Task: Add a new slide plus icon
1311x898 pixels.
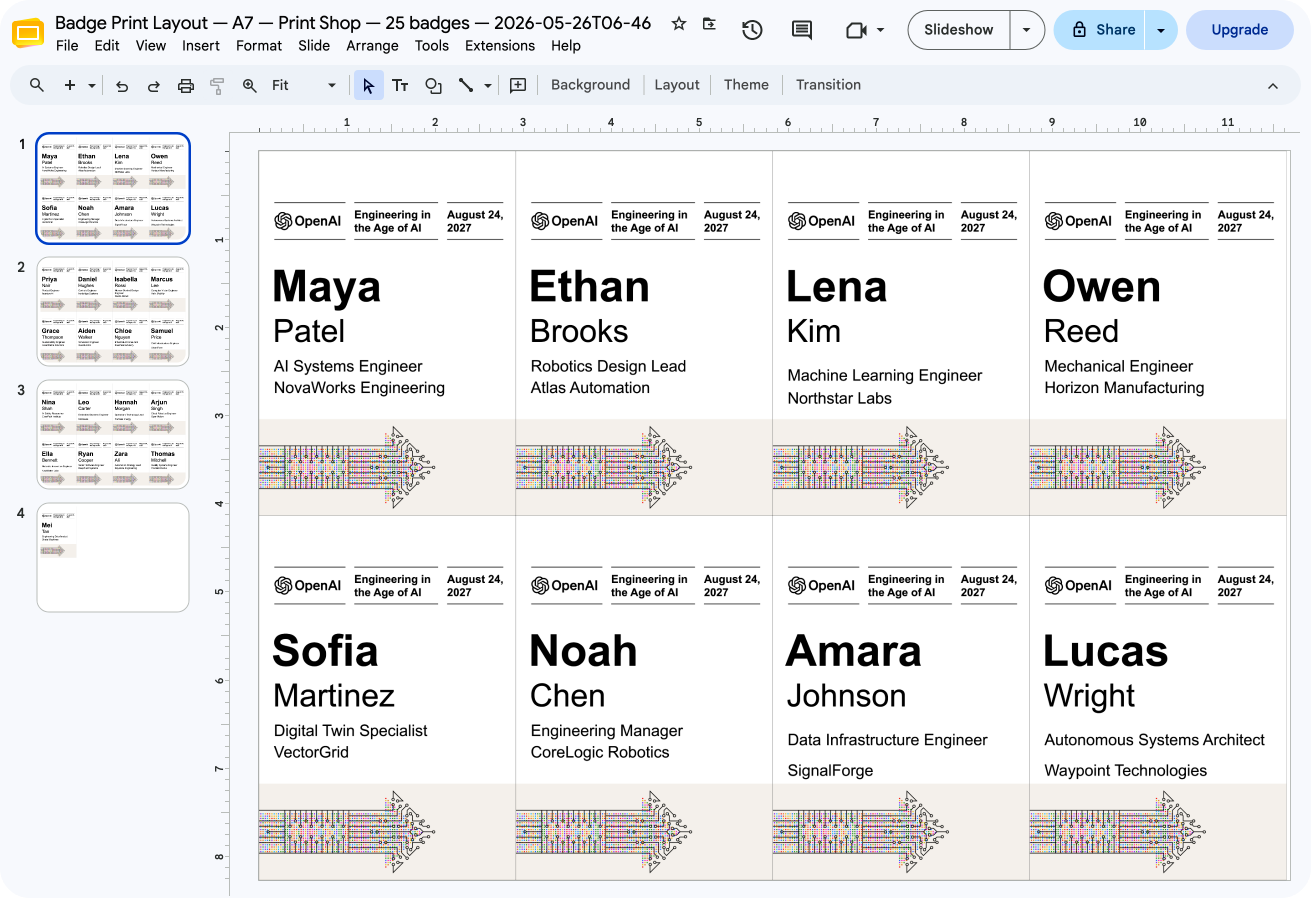Action: point(70,85)
